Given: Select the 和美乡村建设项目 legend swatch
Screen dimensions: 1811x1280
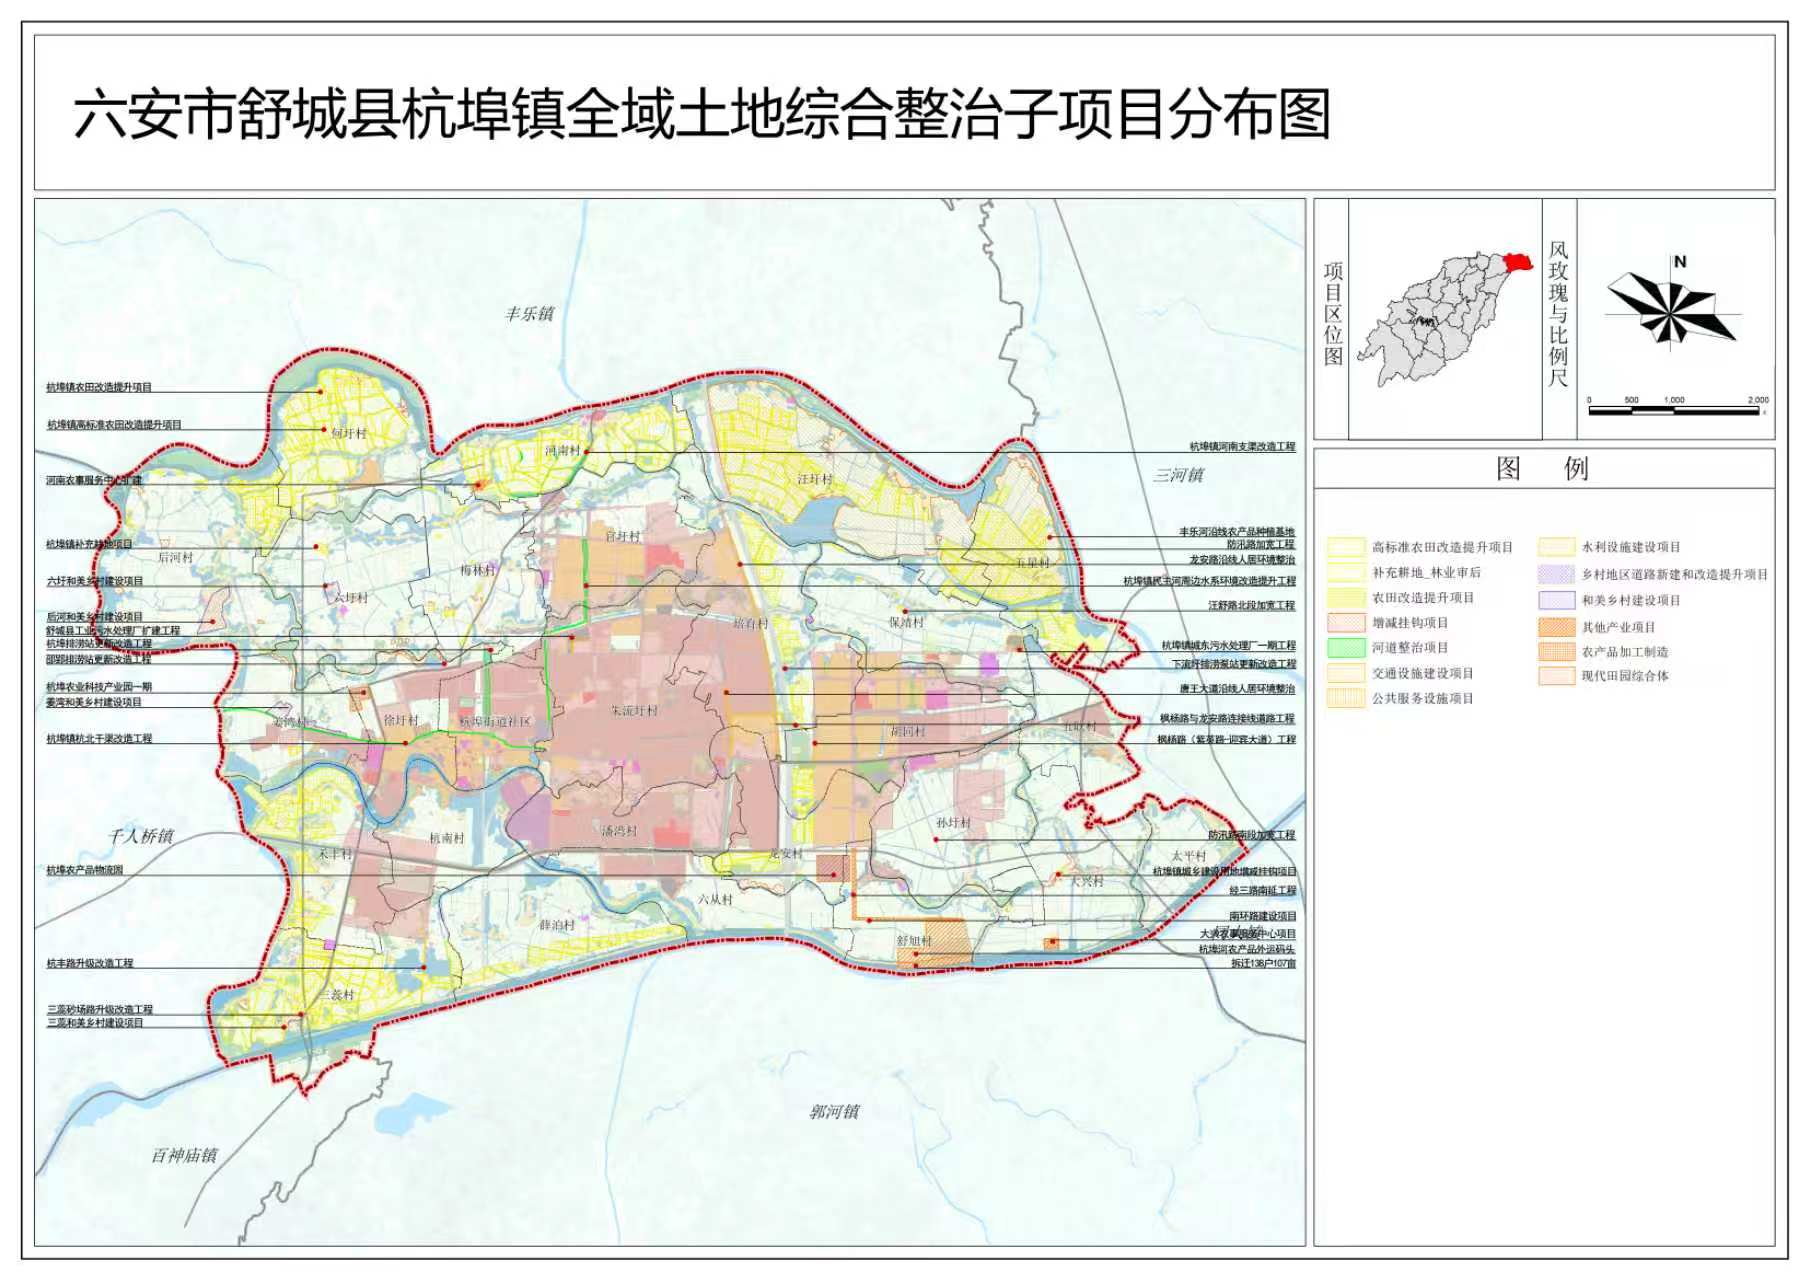Looking at the screenshot, I should click(x=1556, y=600).
